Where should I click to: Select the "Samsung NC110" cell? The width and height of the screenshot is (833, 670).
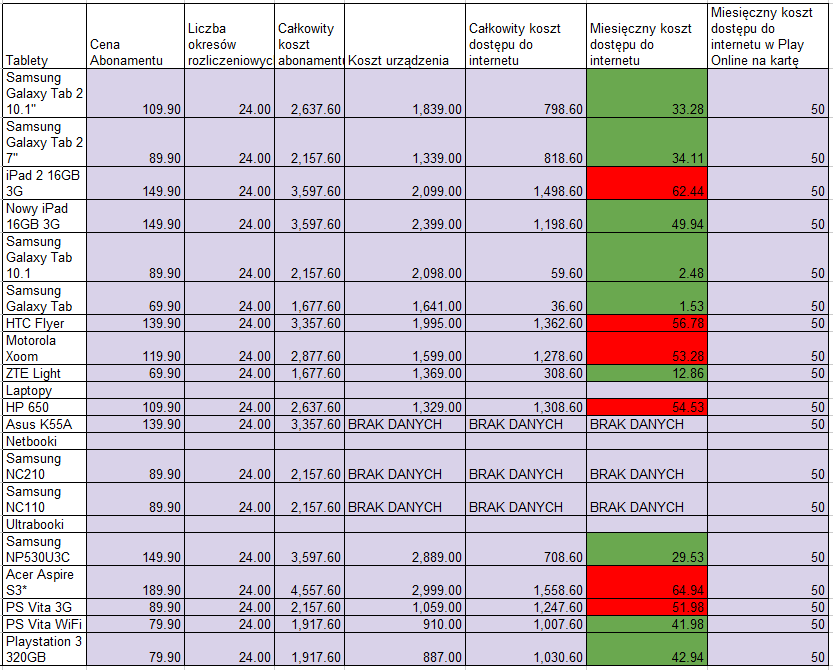click(x=45, y=499)
